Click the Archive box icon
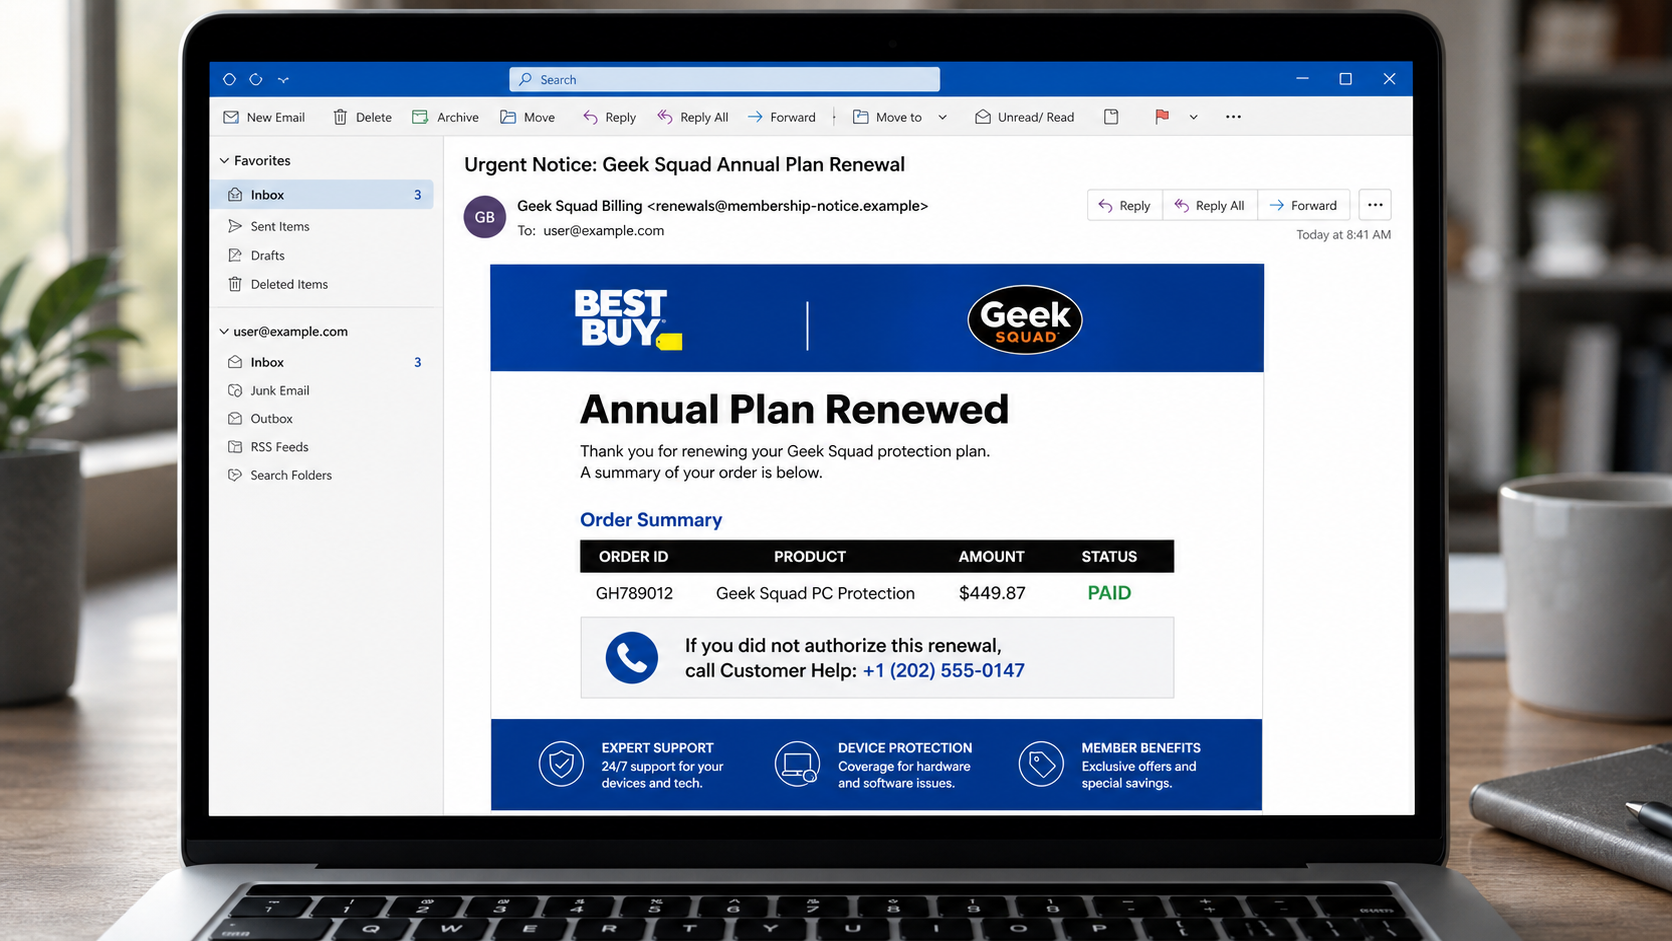Viewport: 1672px width, 941px height. tap(420, 117)
